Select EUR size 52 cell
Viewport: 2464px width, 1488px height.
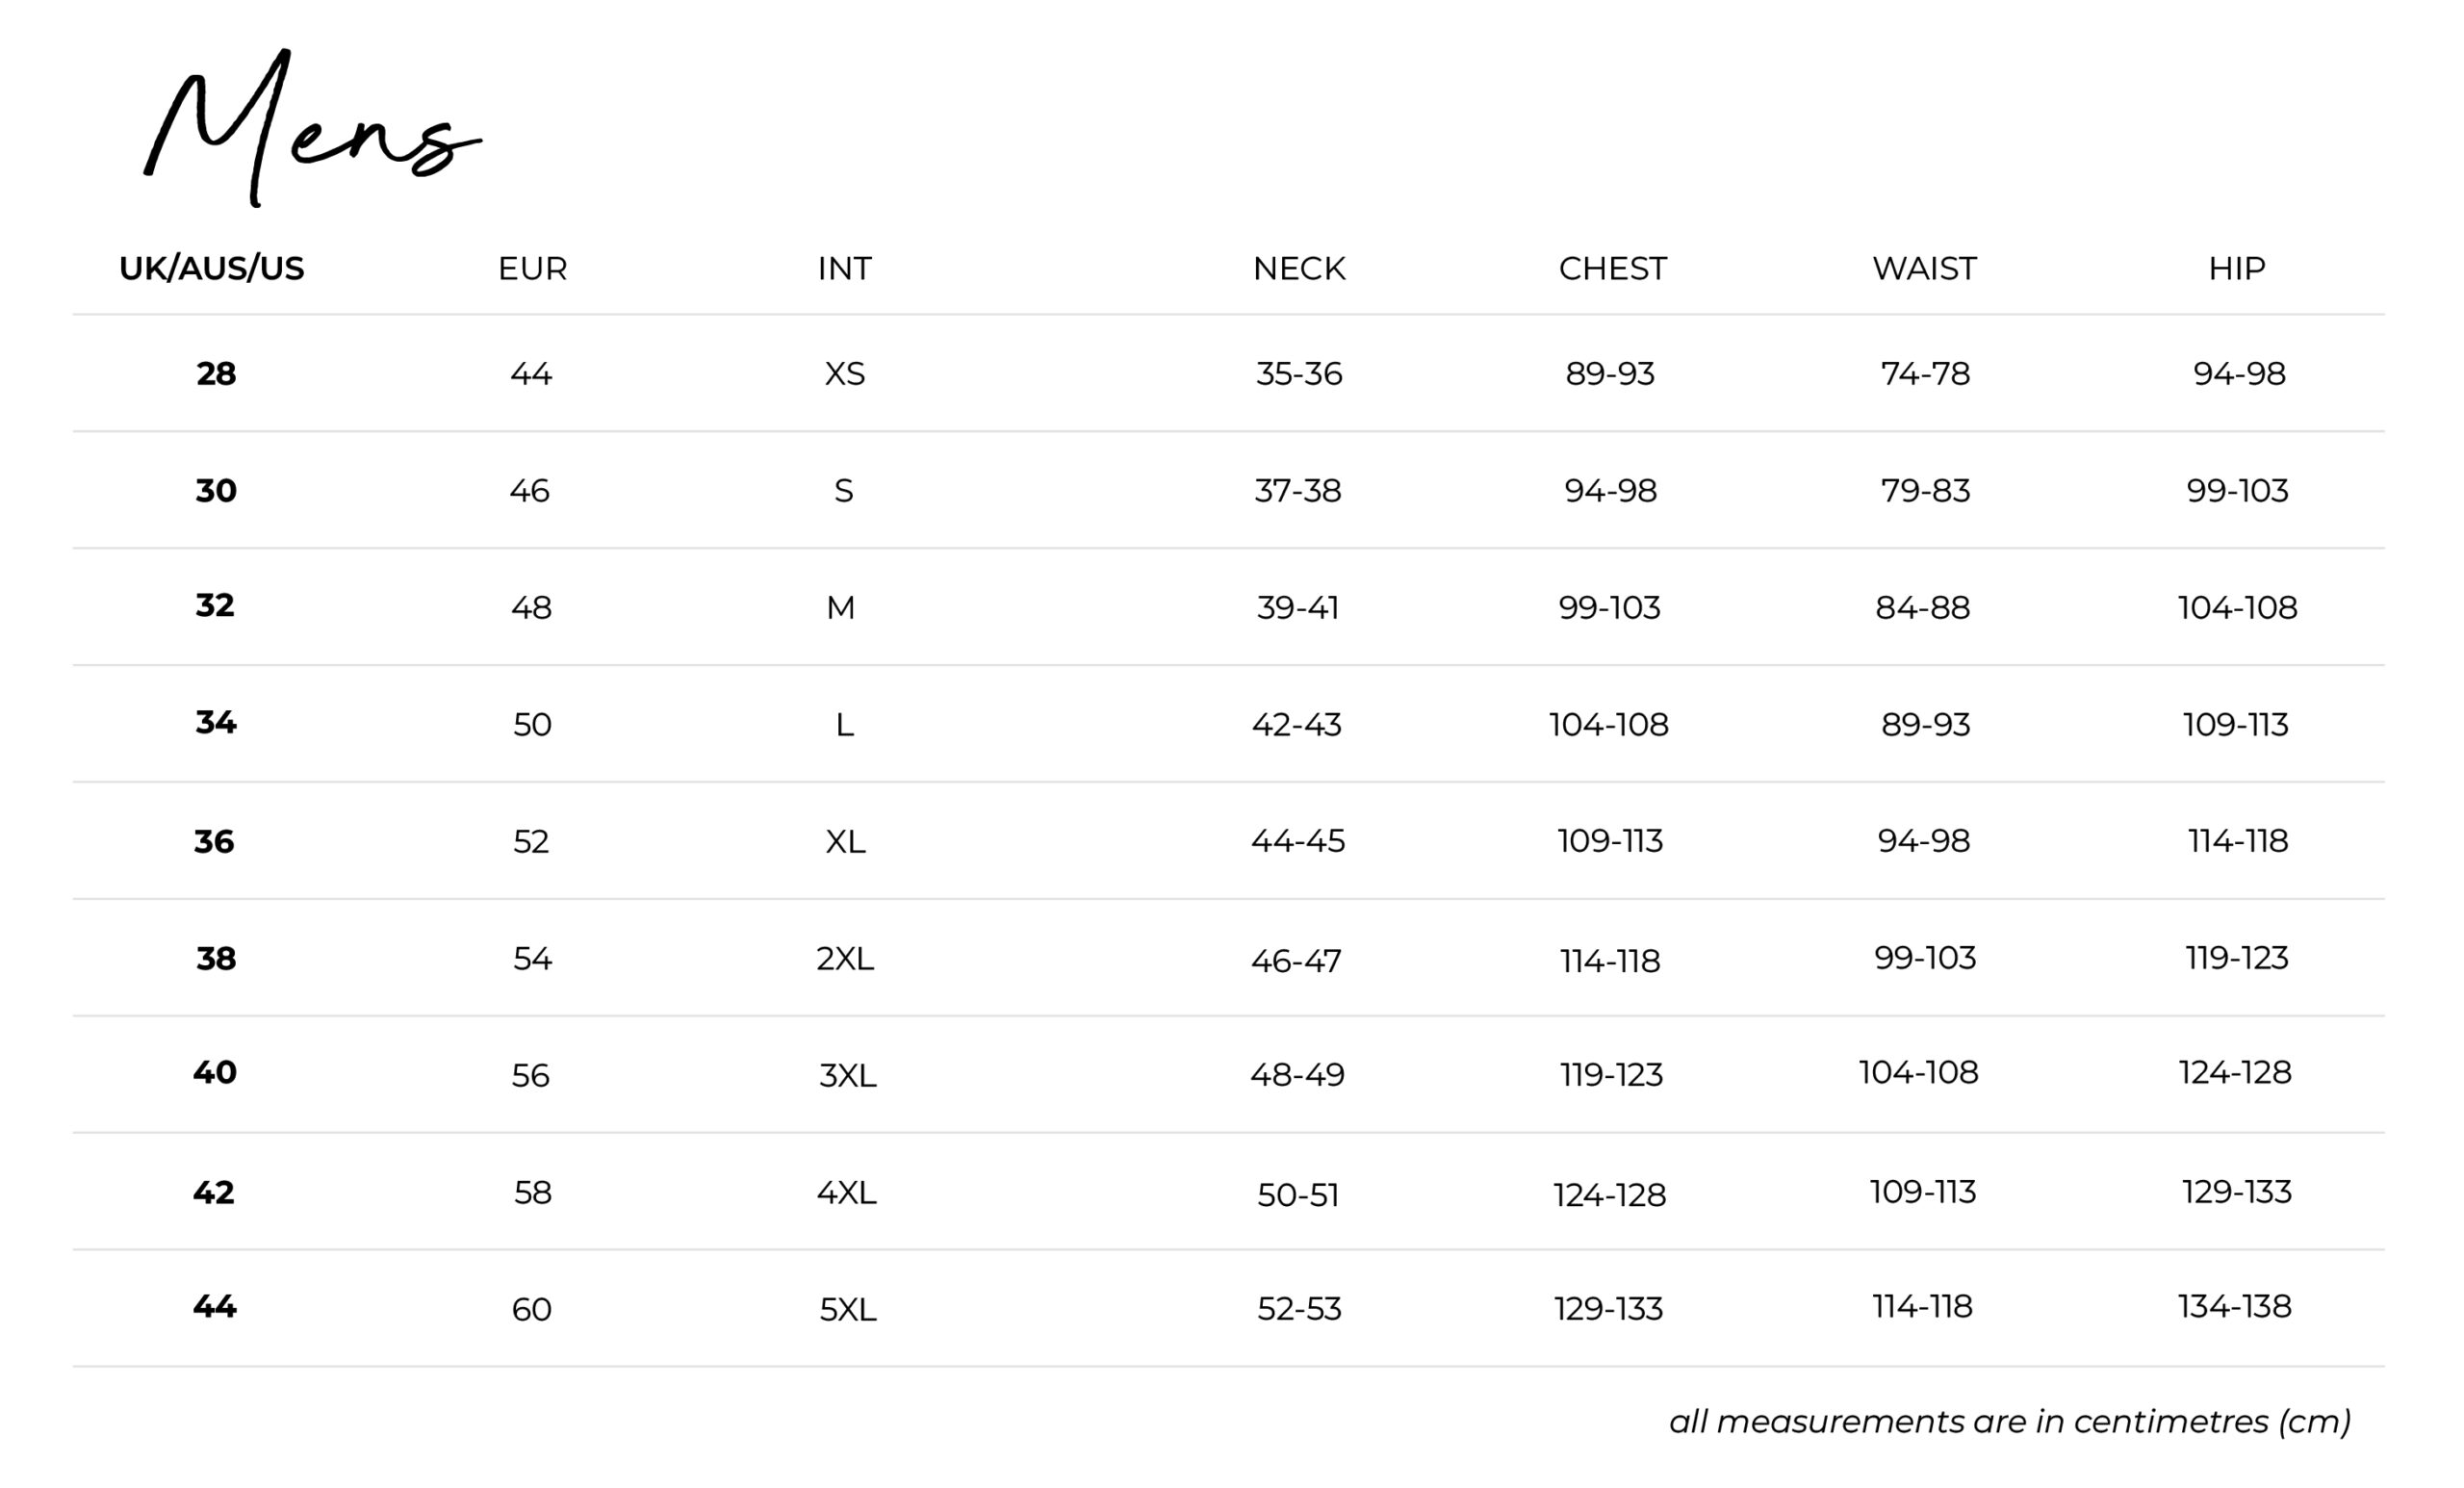click(531, 841)
